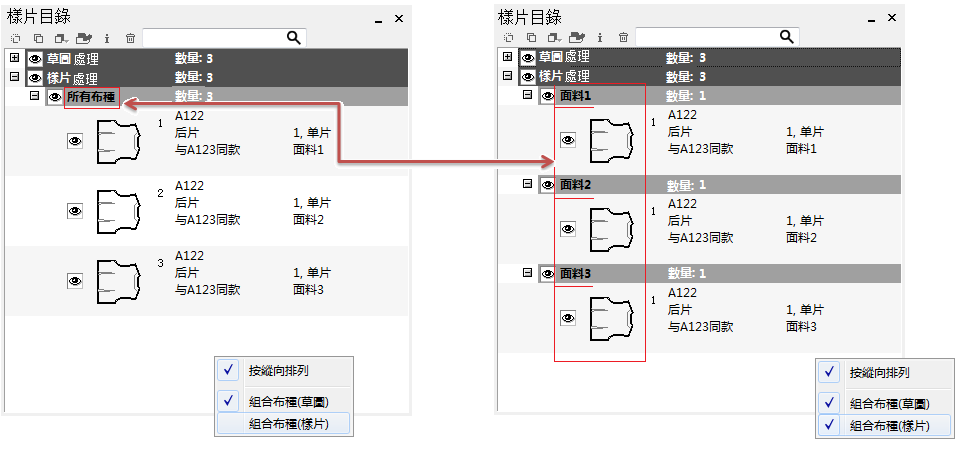Toggle eye icon of 面料3 pattern piece
Image resolution: width=959 pixels, height=450 pixels.
(x=568, y=318)
